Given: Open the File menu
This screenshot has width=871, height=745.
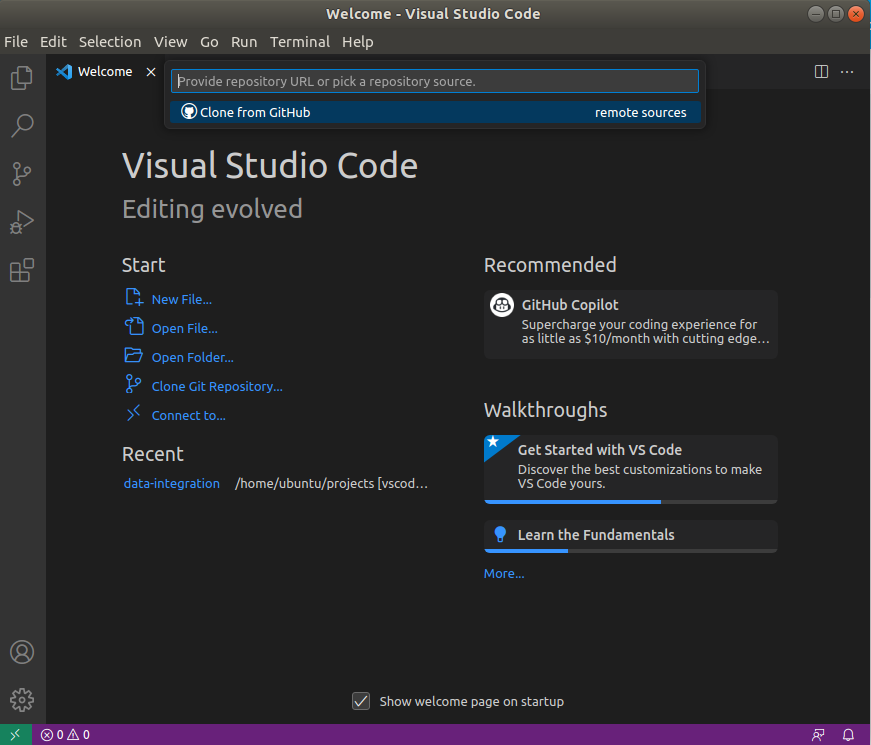Looking at the screenshot, I should (16, 42).
